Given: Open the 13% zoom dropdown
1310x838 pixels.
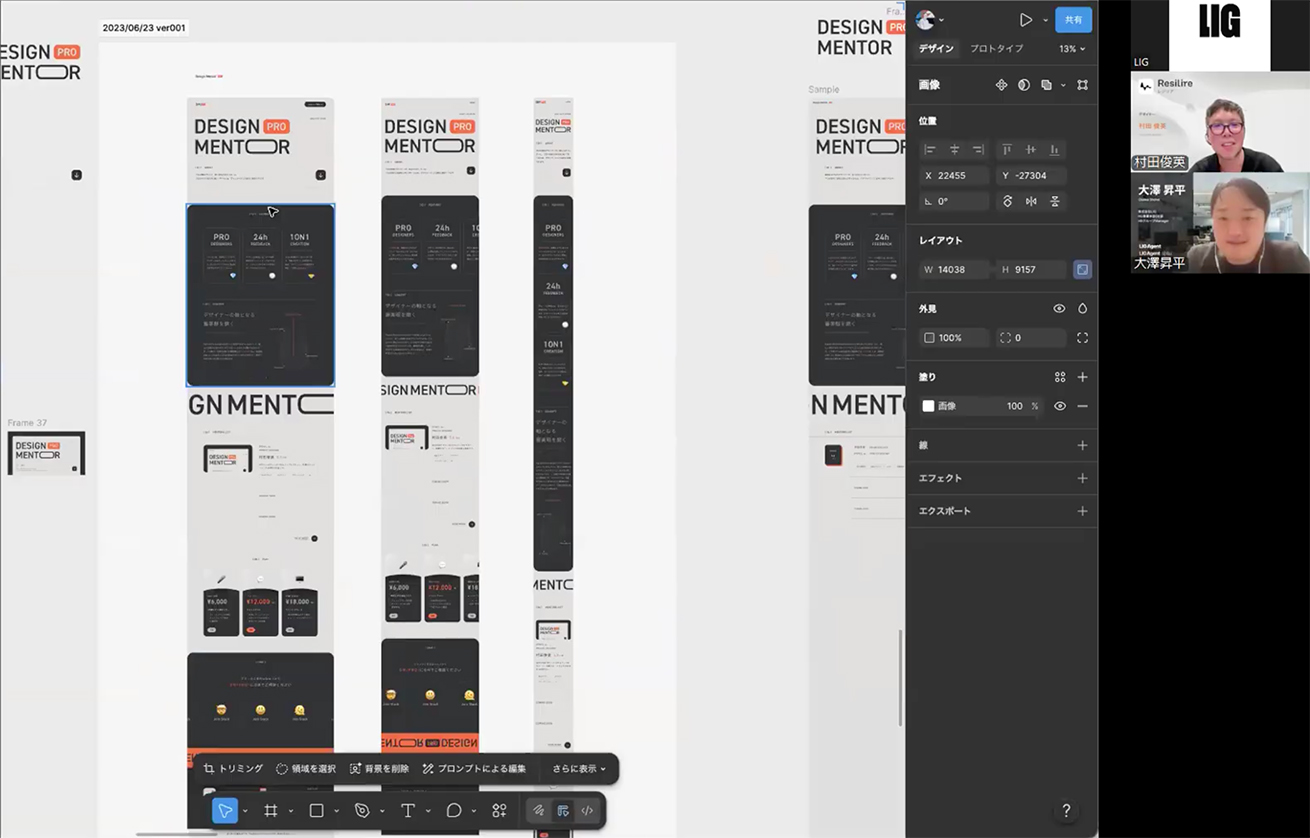Looking at the screenshot, I should tap(1072, 49).
